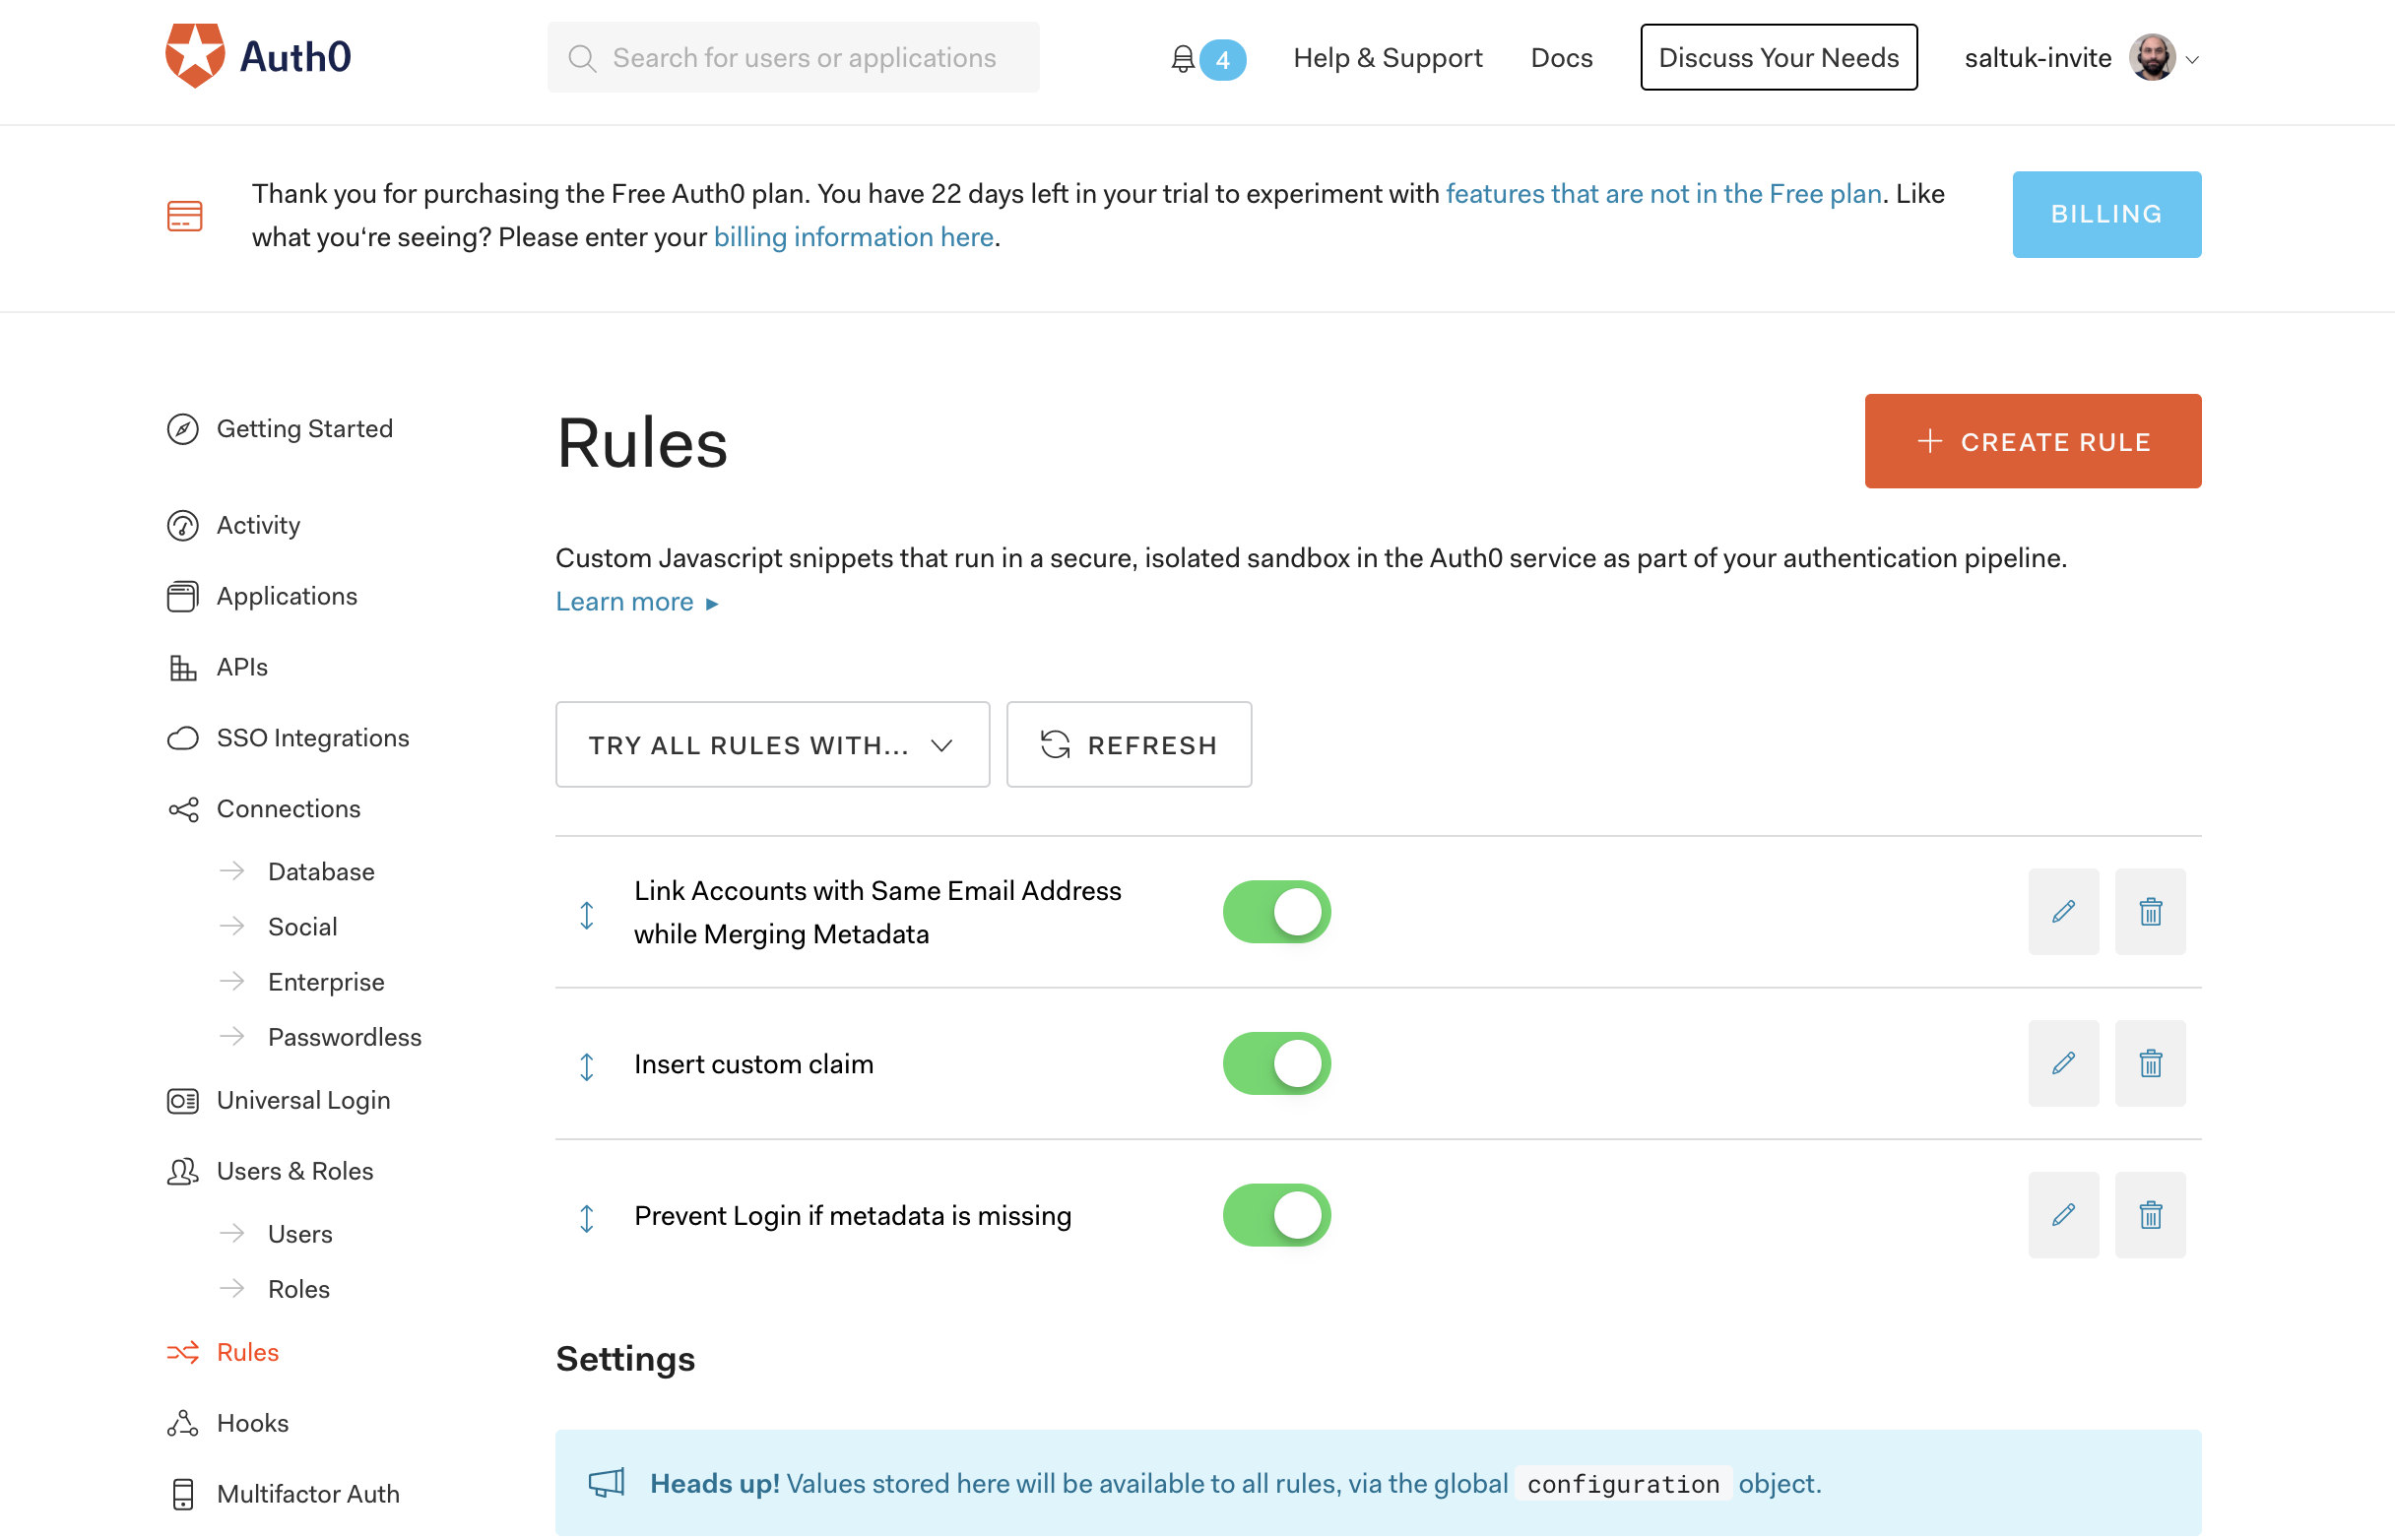Click the notification count badge

click(1222, 60)
